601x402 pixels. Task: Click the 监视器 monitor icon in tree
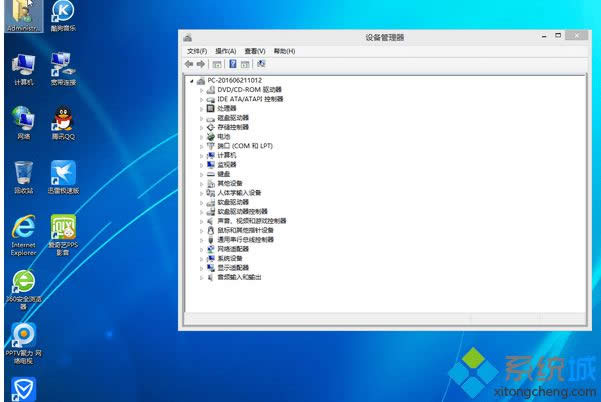pyautogui.click(x=210, y=165)
